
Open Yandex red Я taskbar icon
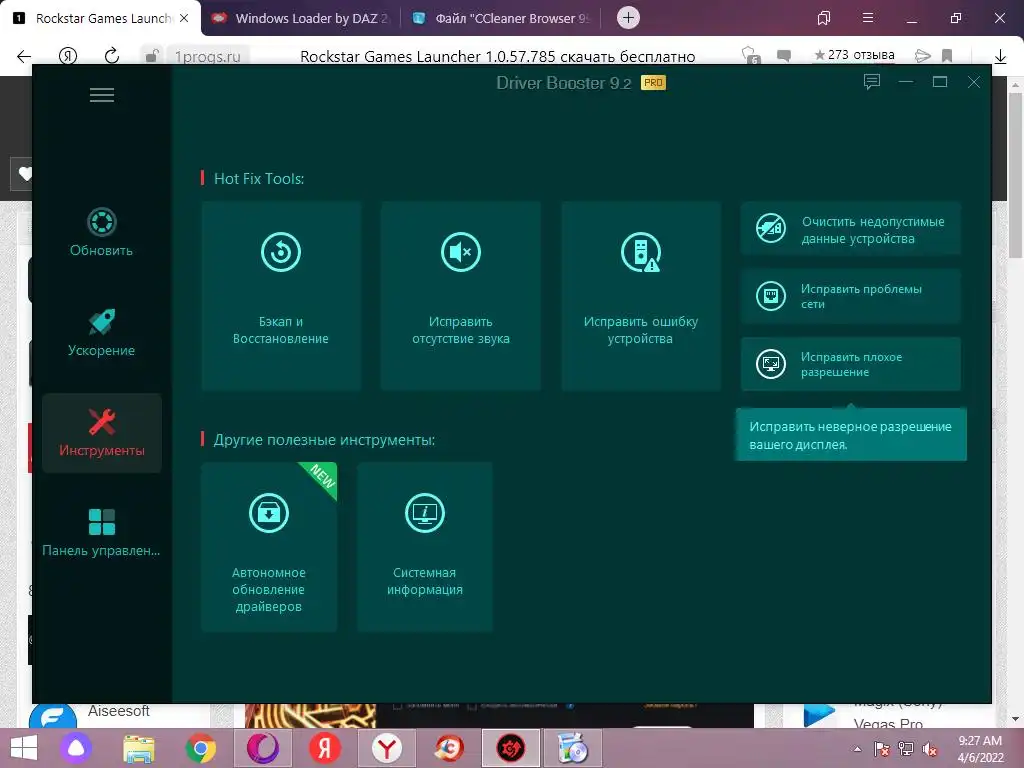pyautogui.click(x=325, y=748)
